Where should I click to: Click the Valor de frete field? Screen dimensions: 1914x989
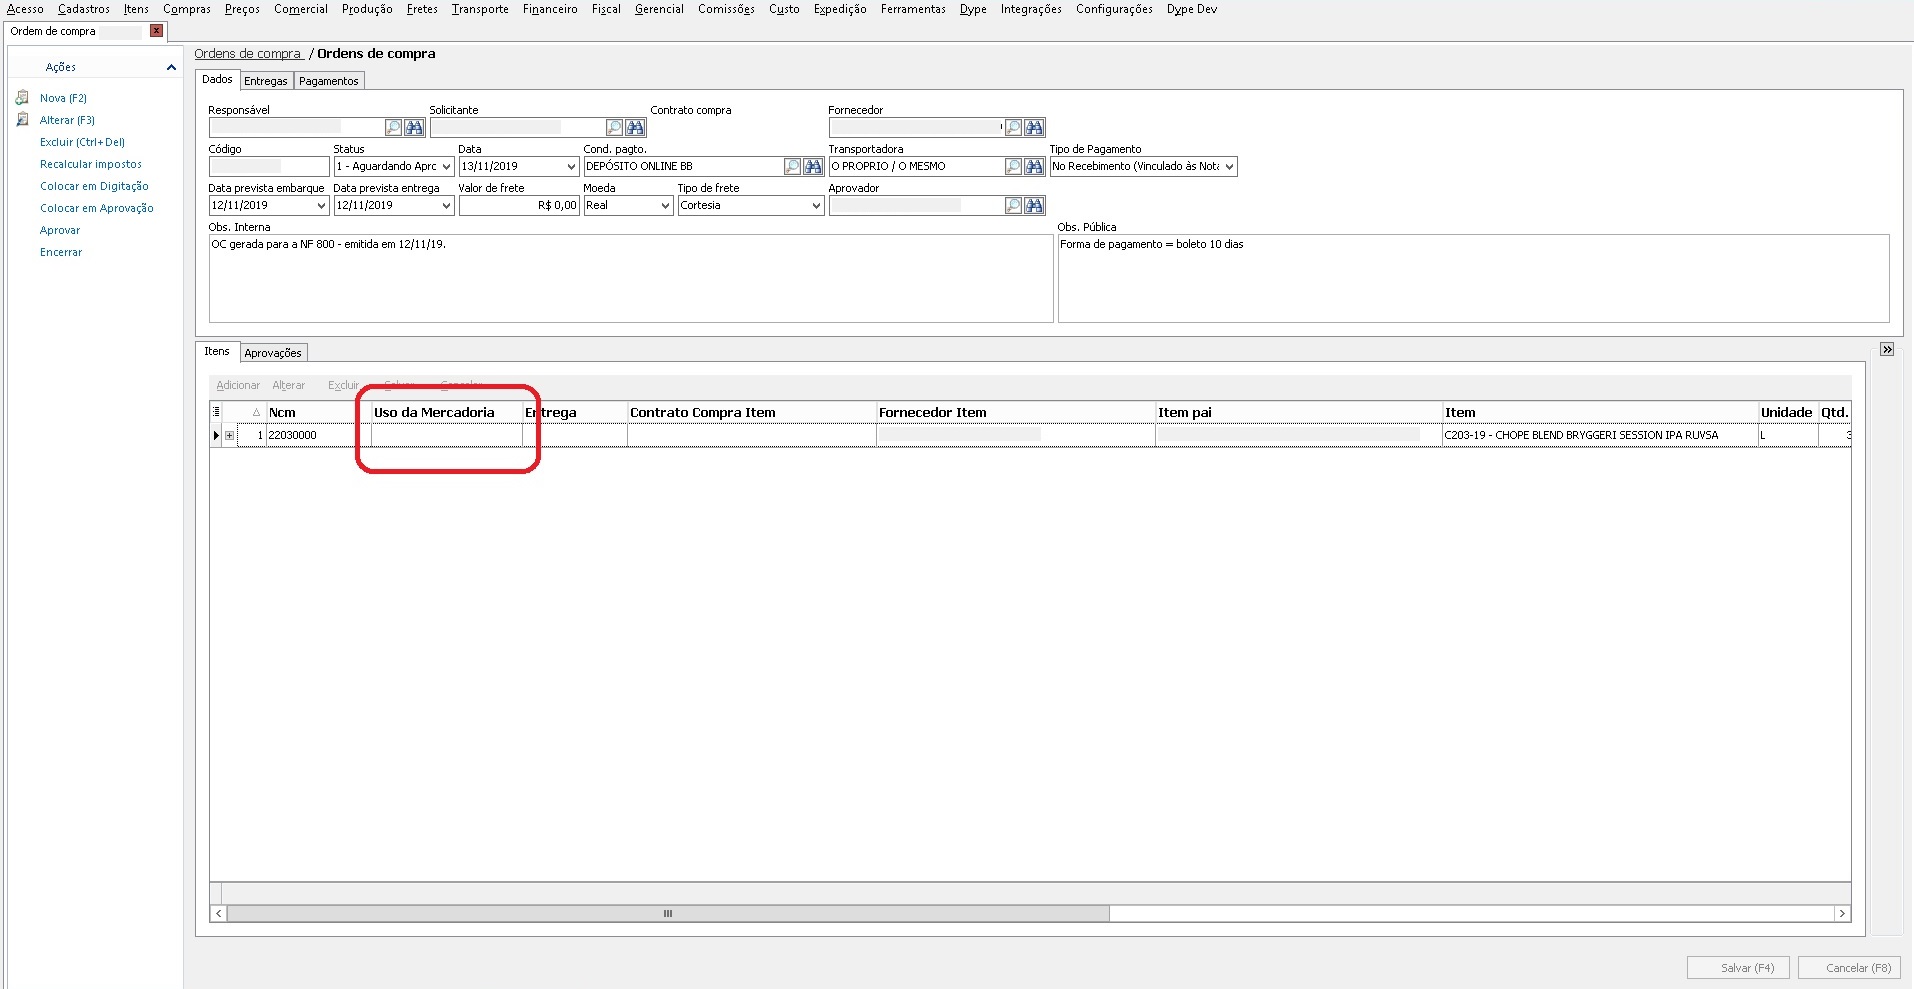[519, 206]
